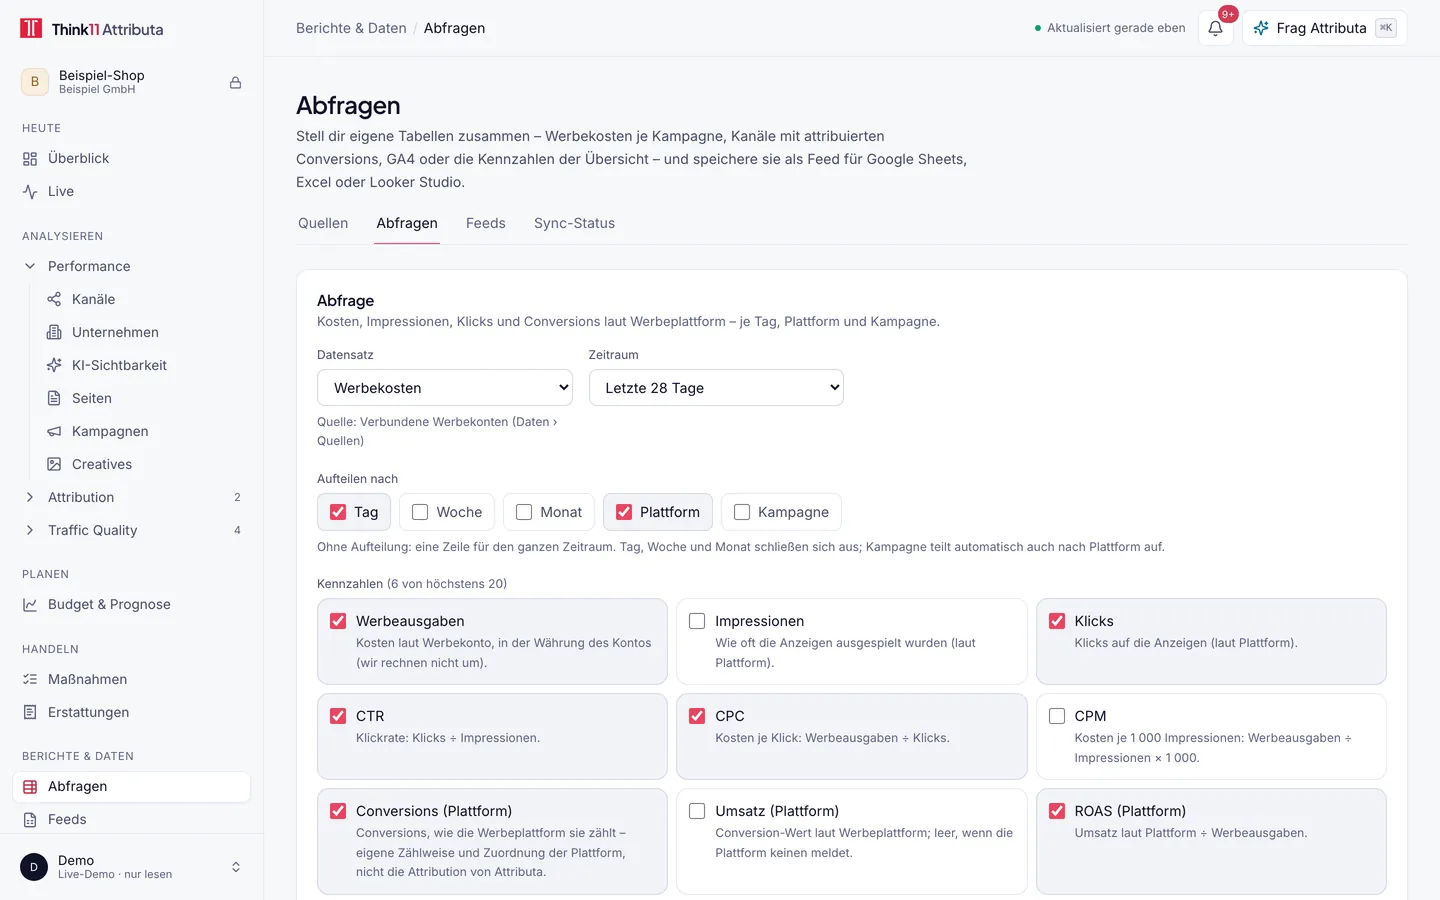Click the Maßnahmen checklist icon

(30, 679)
